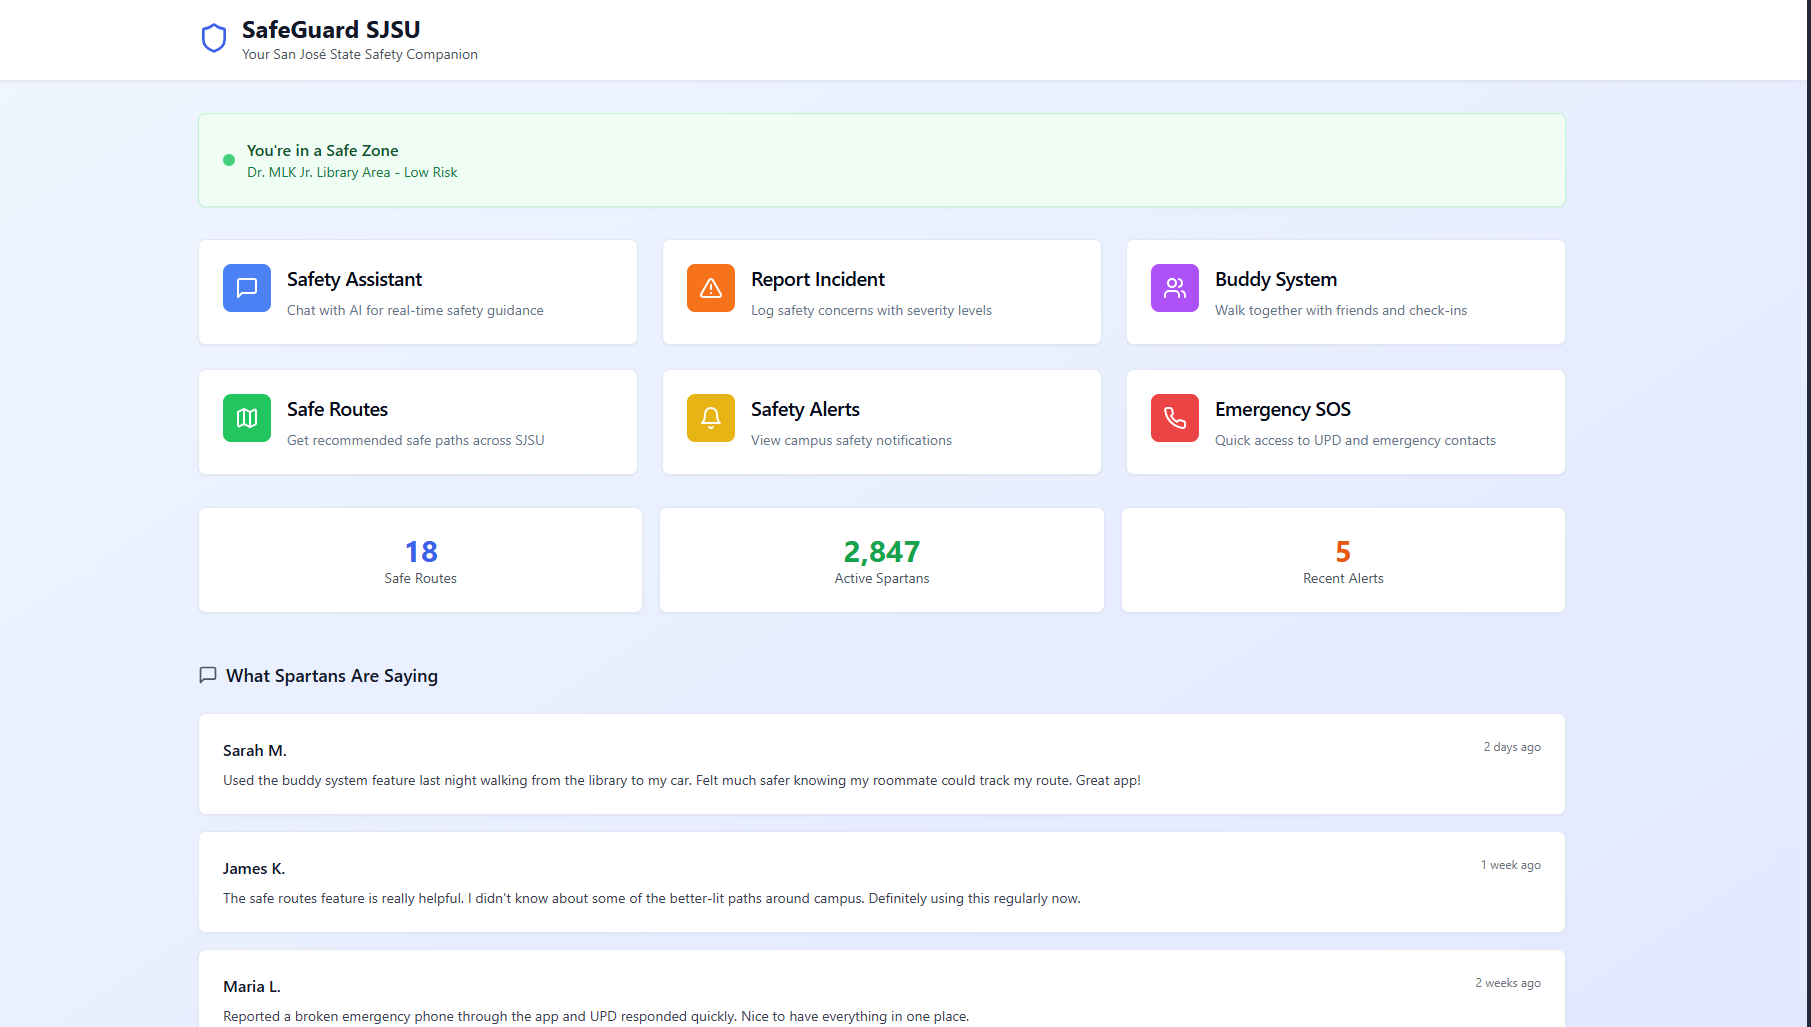This screenshot has height=1027, width=1811.
Task: Click the purple people Buddy System icon
Action: point(1175,288)
